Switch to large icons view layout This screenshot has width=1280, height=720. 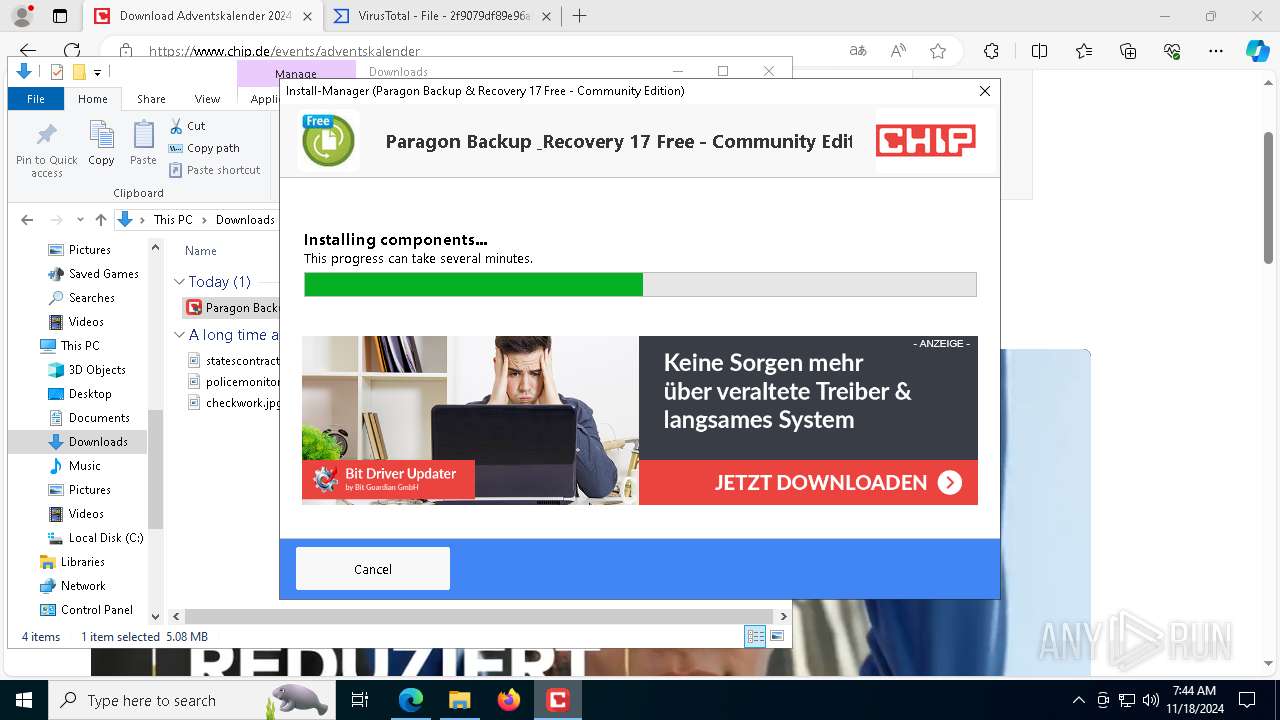point(777,636)
